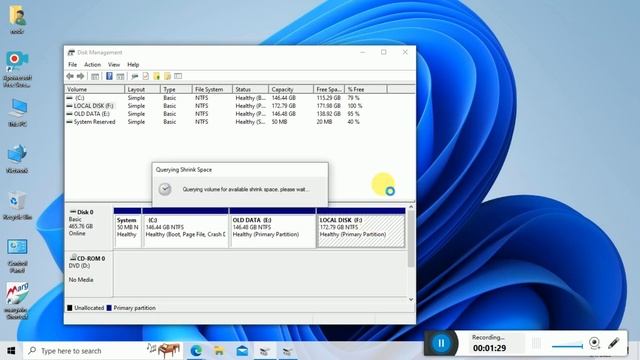Screen dimensions: 640x360
Task: Click the blue Primary partition legend swatch
Action: 109,308
